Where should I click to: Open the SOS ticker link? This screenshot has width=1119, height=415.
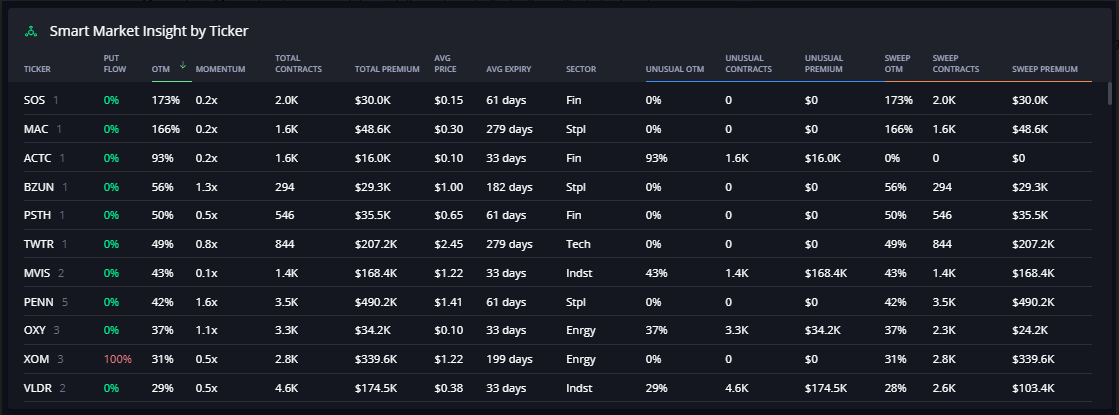click(x=34, y=100)
